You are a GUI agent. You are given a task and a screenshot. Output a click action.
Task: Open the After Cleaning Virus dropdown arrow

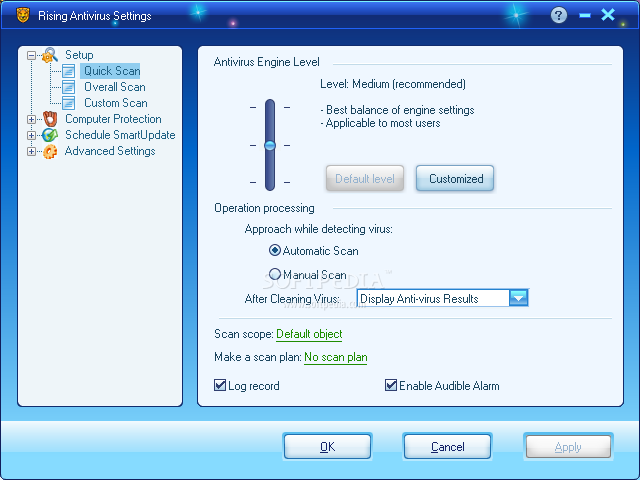point(518,298)
